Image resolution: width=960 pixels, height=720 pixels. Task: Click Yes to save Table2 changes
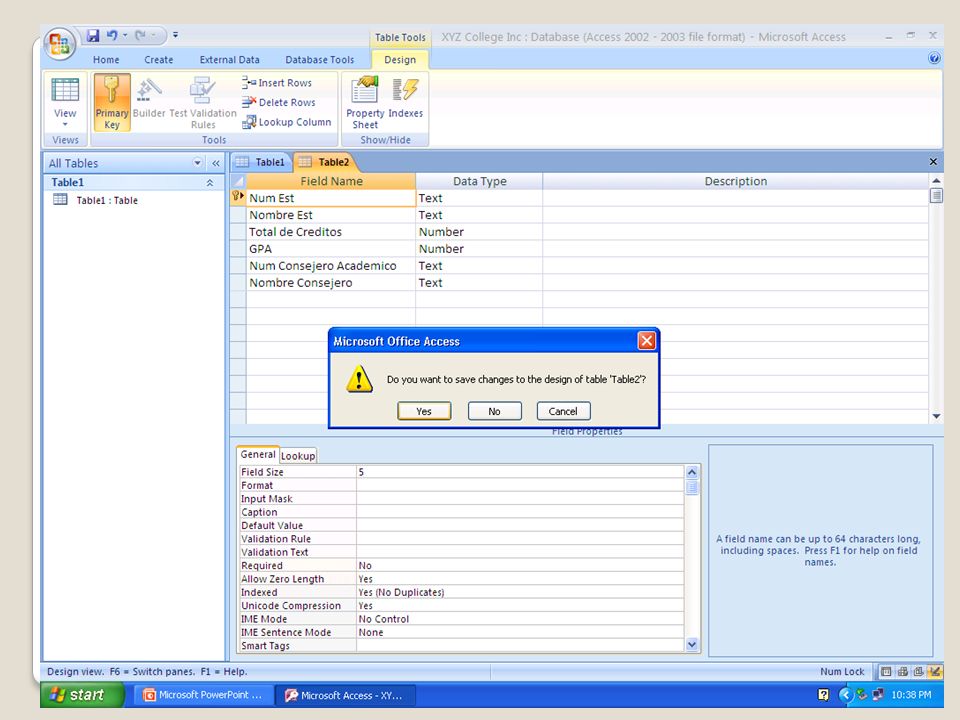click(424, 411)
